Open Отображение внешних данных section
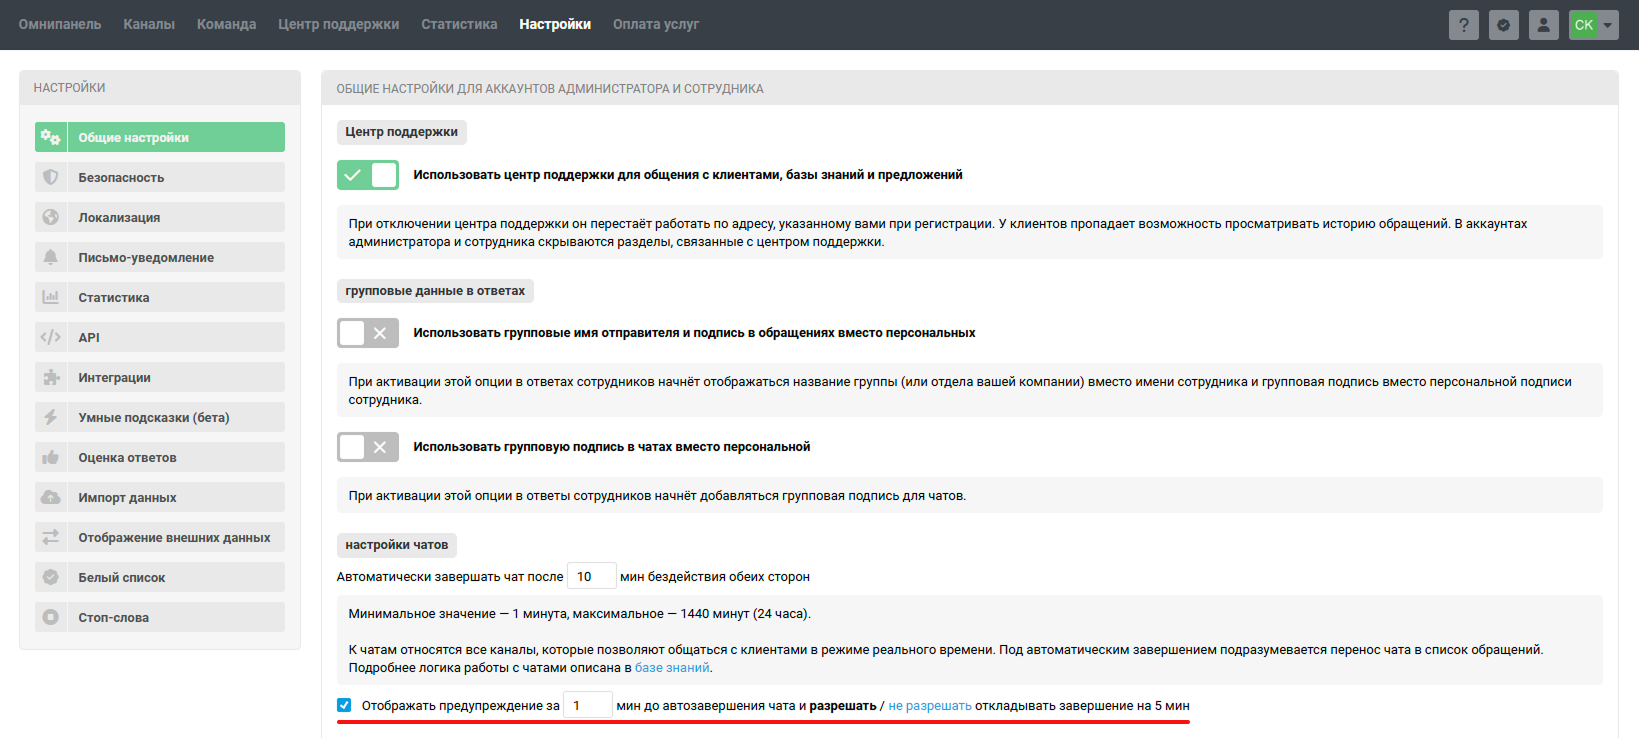 coord(160,537)
